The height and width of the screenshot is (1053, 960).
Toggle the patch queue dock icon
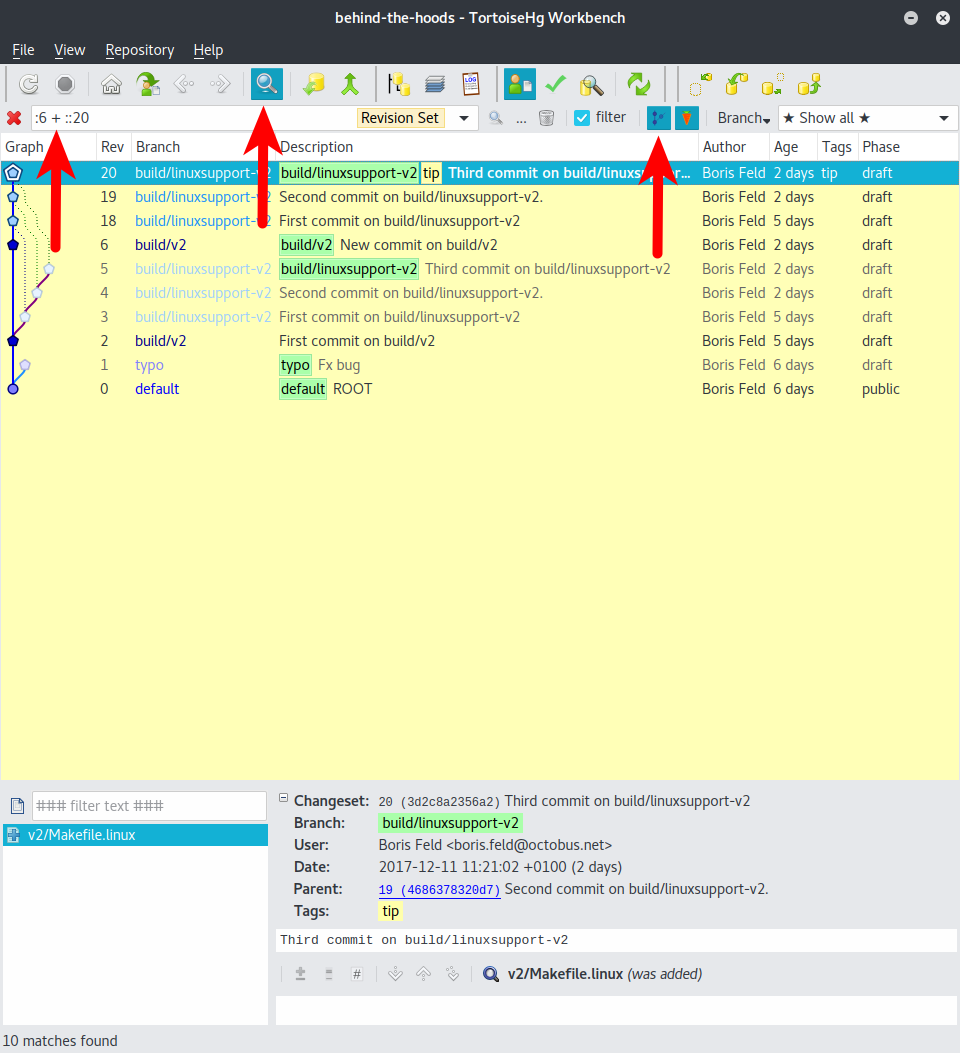click(x=435, y=85)
